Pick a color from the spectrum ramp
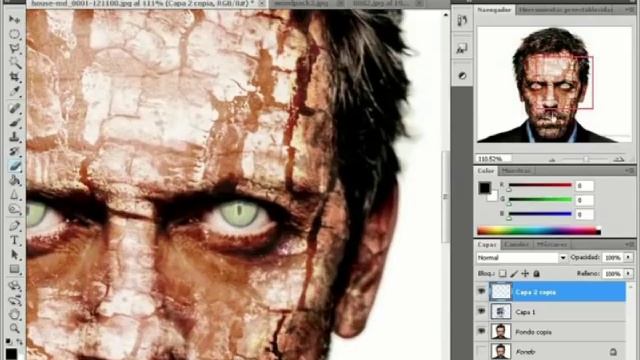The height and width of the screenshot is (360, 640). pos(539,231)
